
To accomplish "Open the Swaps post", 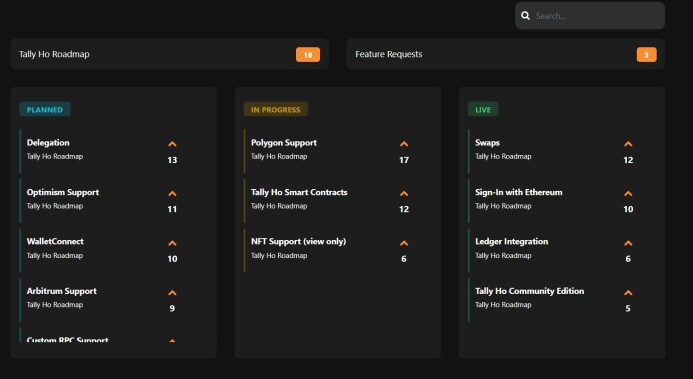I will (x=487, y=143).
